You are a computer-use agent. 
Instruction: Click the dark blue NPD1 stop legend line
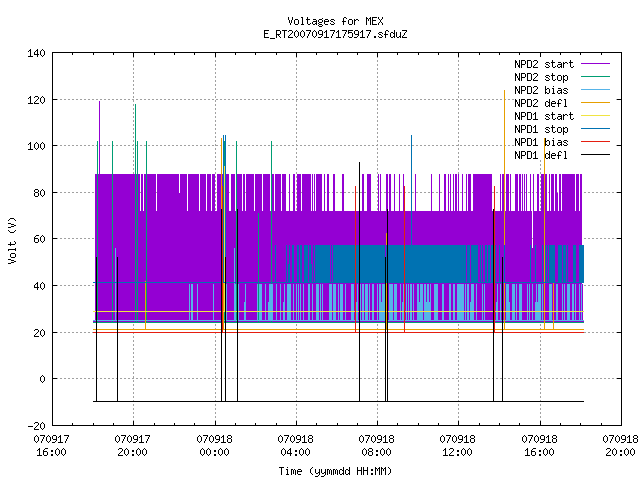pyautogui.click(x=596, y=129)
